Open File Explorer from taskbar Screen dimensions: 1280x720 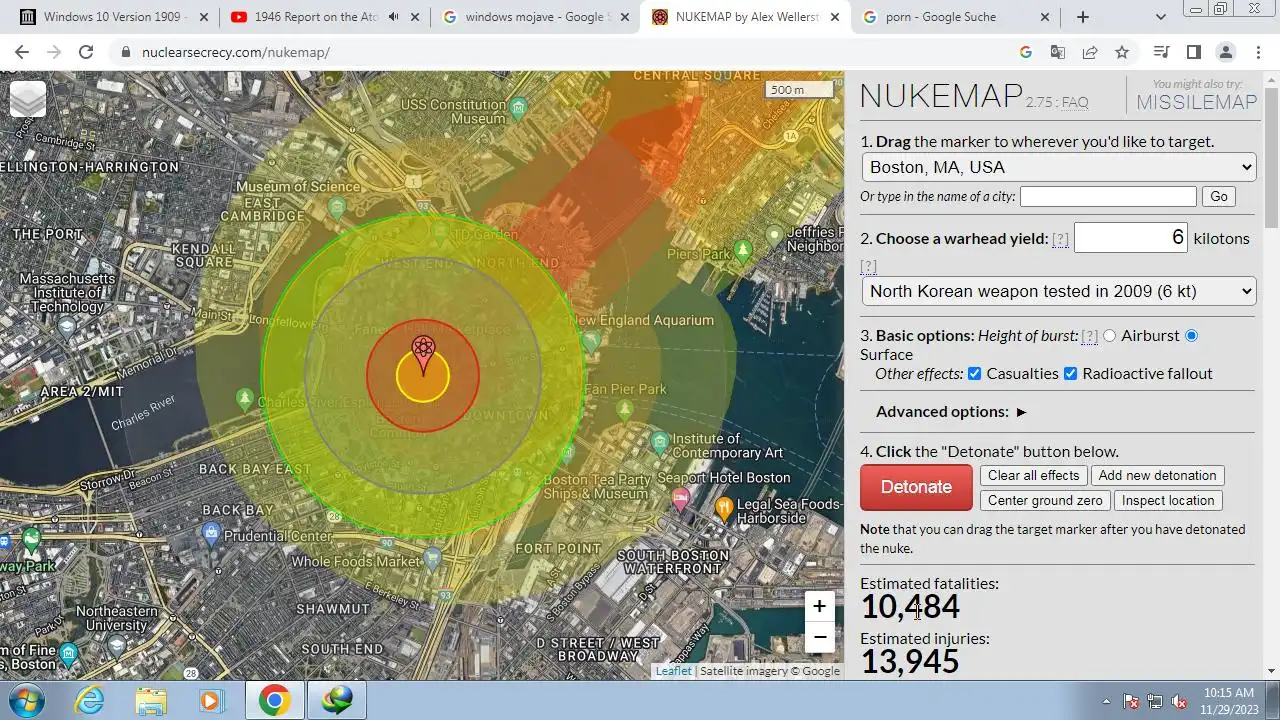(x=151, y=700)
